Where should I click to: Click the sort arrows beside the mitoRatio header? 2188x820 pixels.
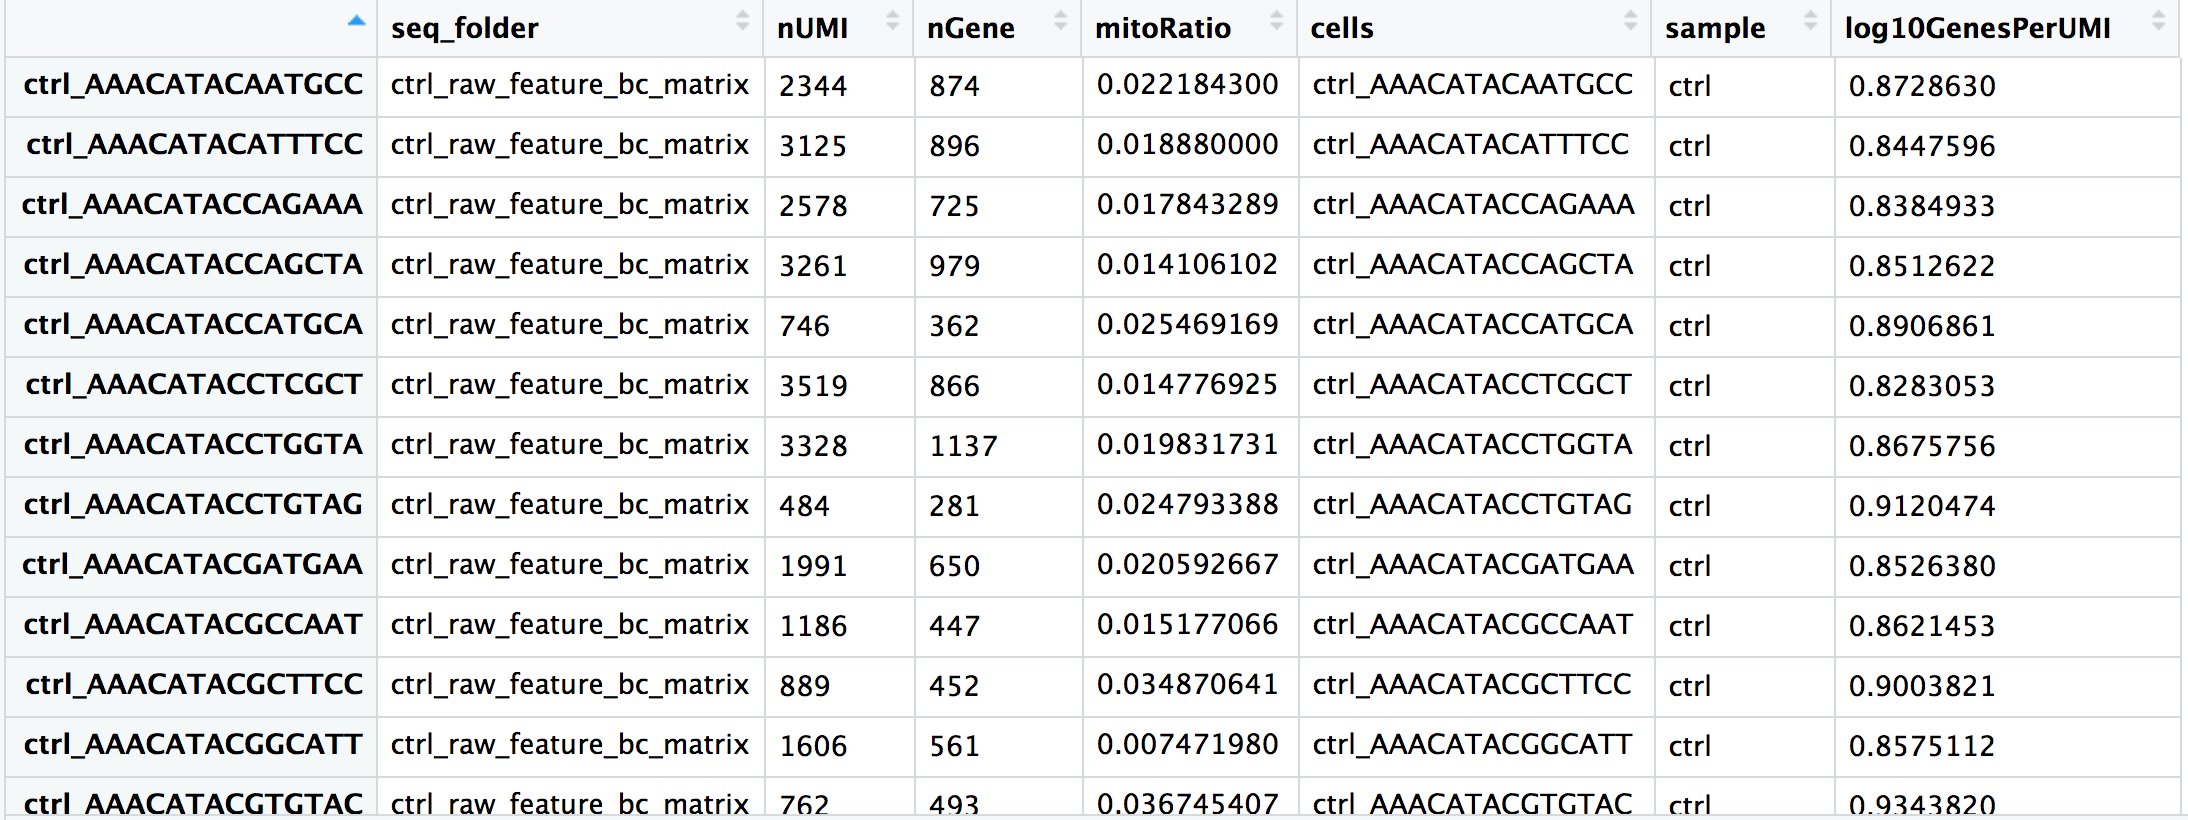(1276, 21)
